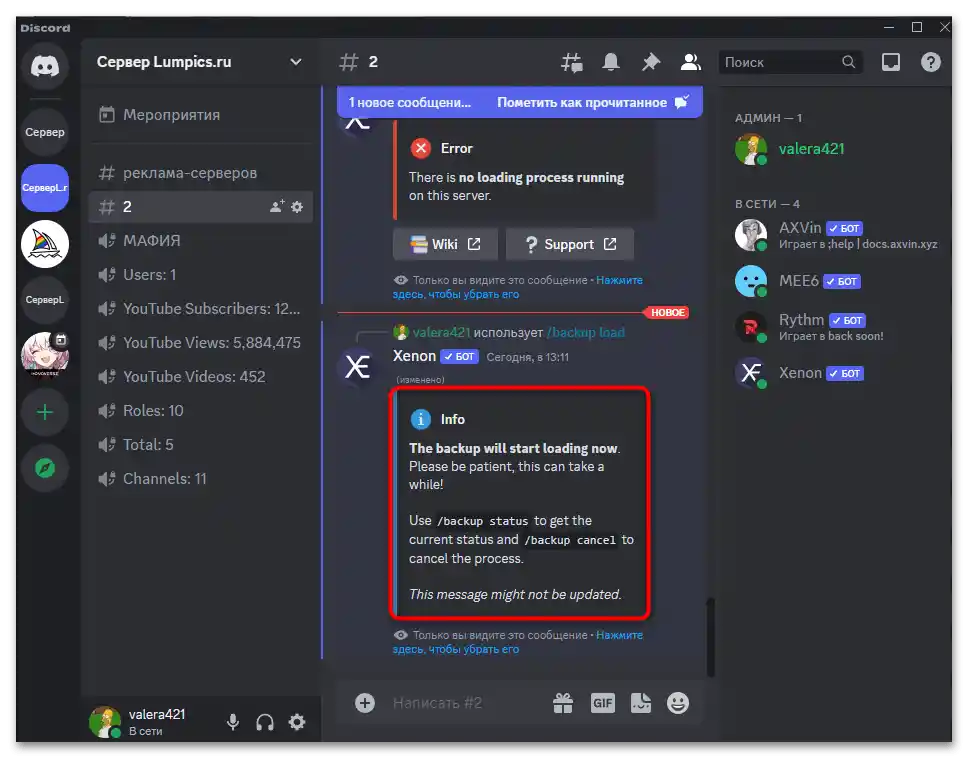Click Xenon avatar beside the Info message
968x758 pixels.
(357, 367)
